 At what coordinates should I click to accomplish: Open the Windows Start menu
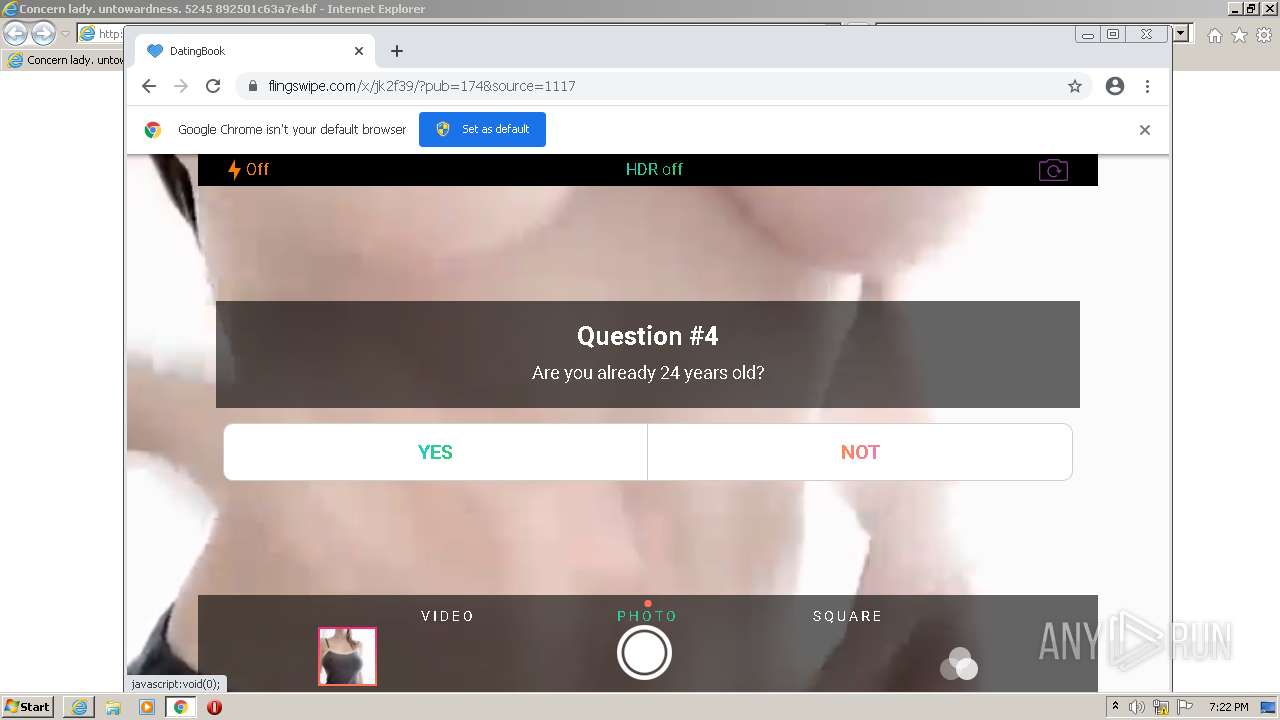[28, 707]
